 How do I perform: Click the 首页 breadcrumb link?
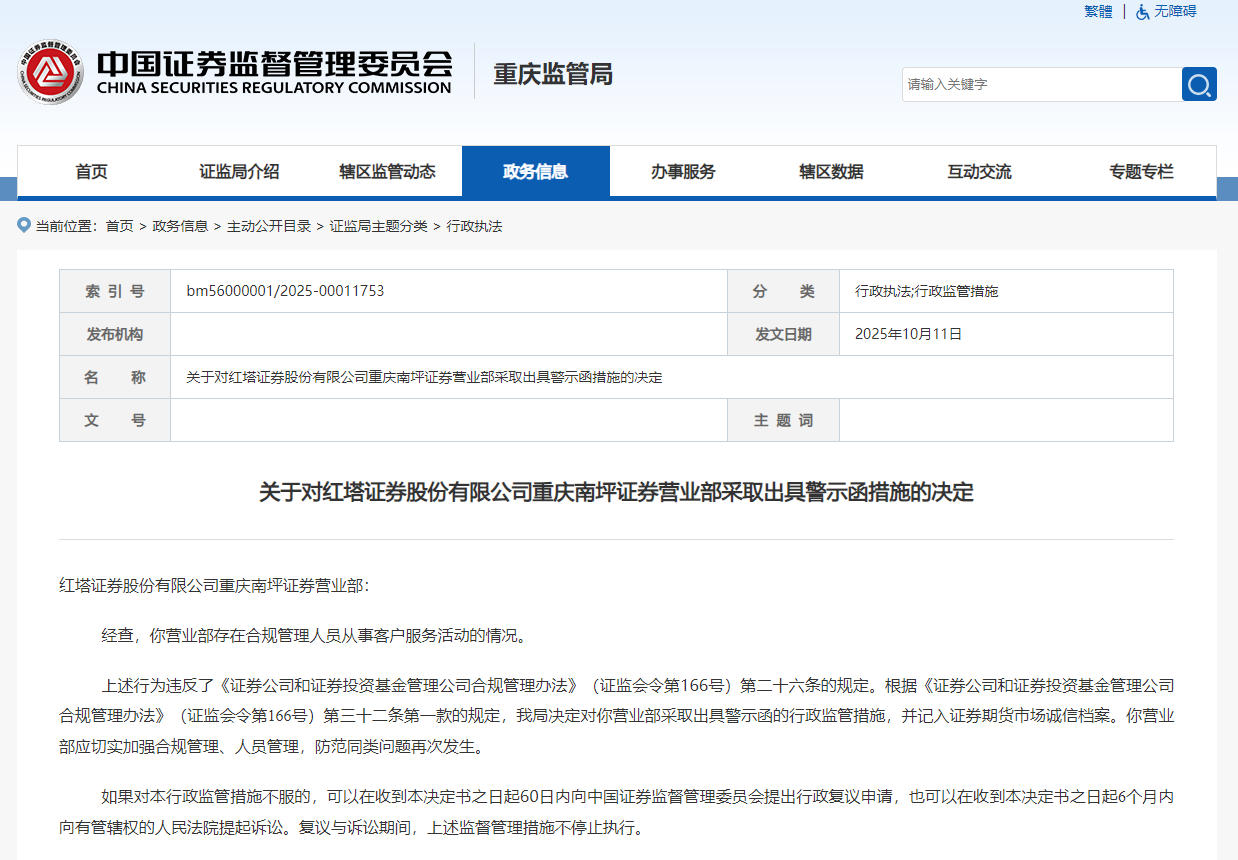coord(119,226)
